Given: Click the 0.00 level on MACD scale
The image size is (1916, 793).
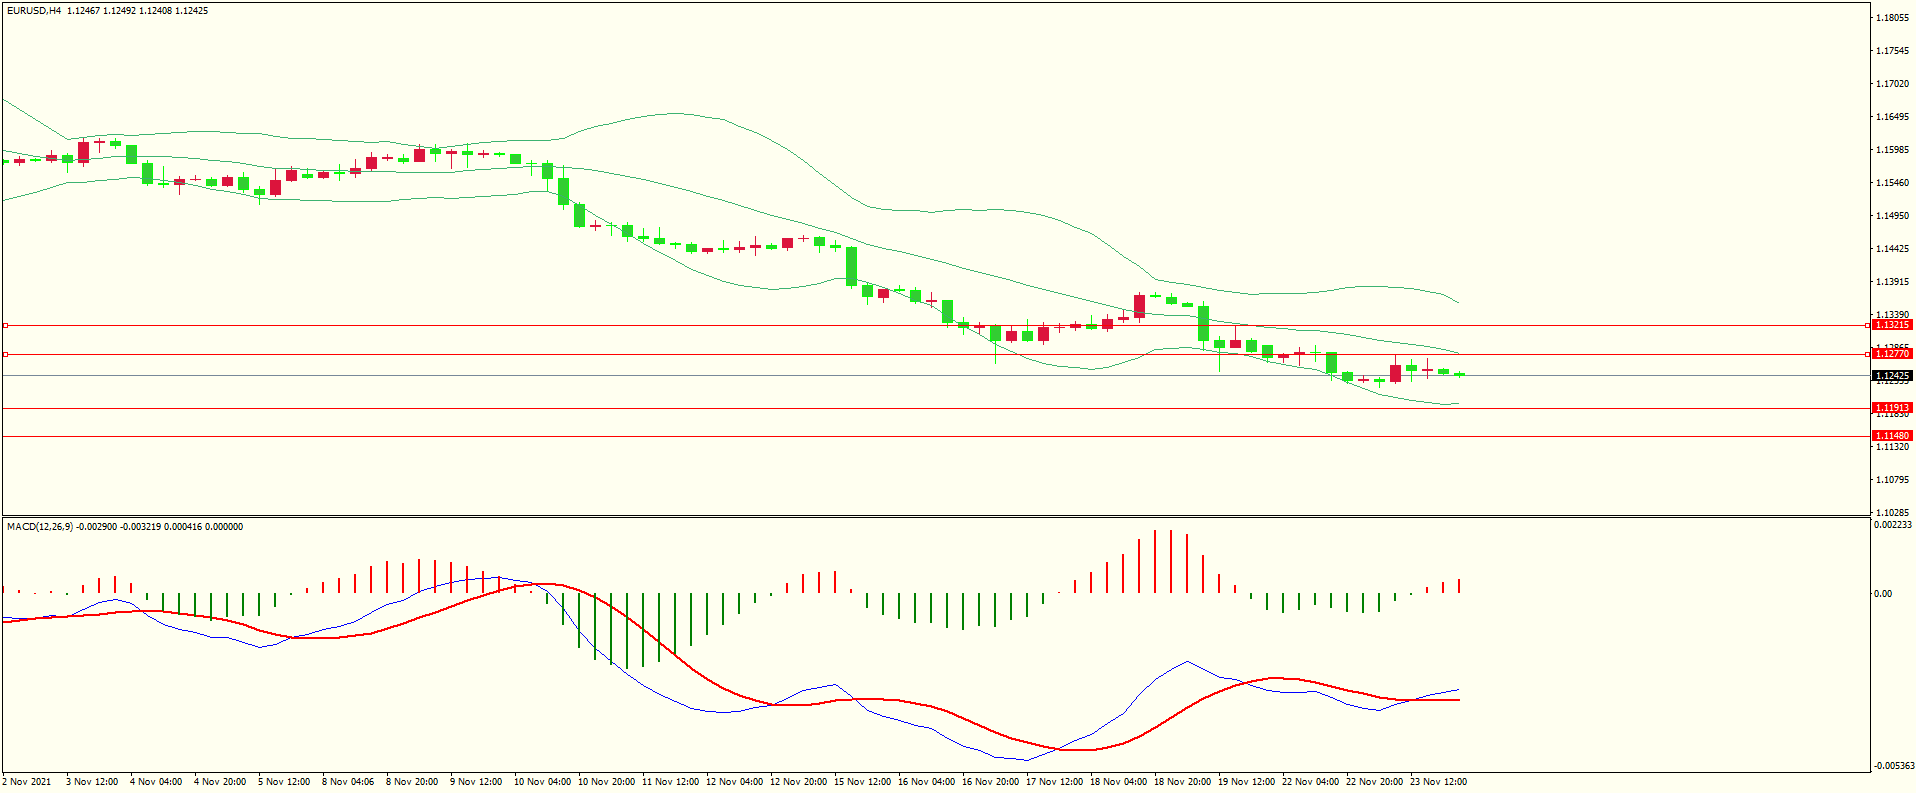Looking at the screenshot, I should coord(1883,594).
